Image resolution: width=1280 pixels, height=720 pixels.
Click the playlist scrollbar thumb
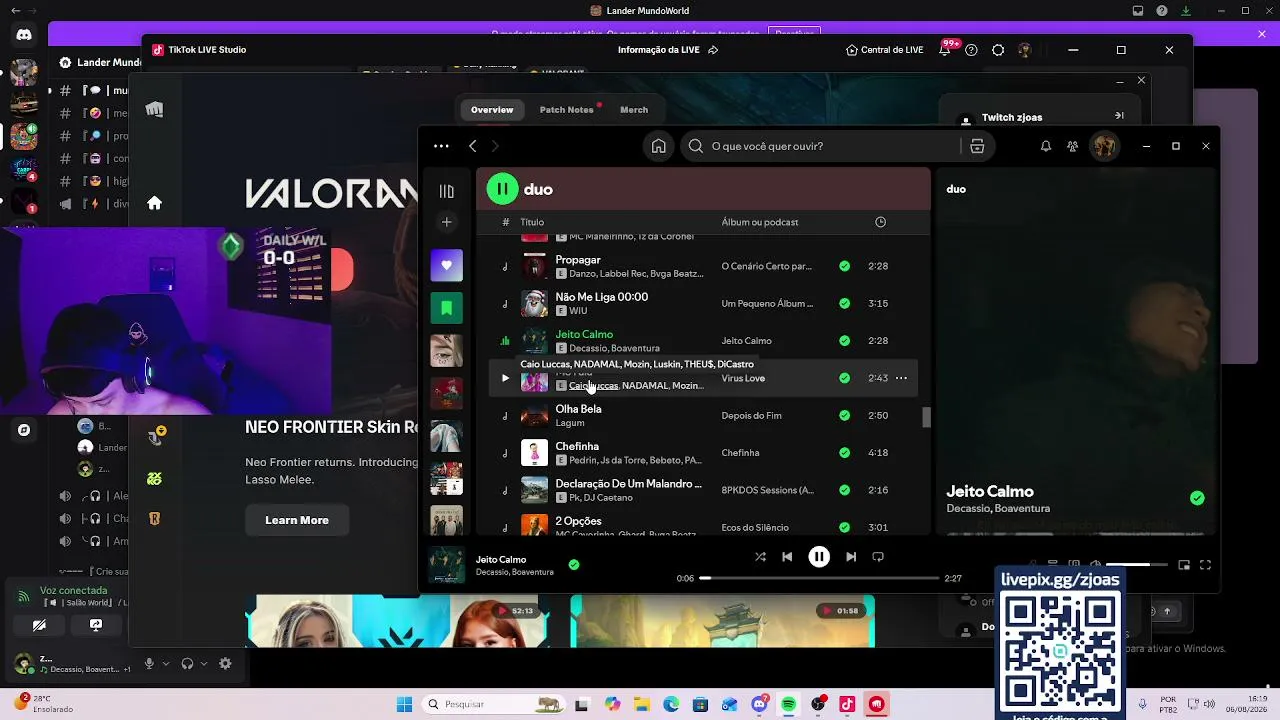pos(926,417)
